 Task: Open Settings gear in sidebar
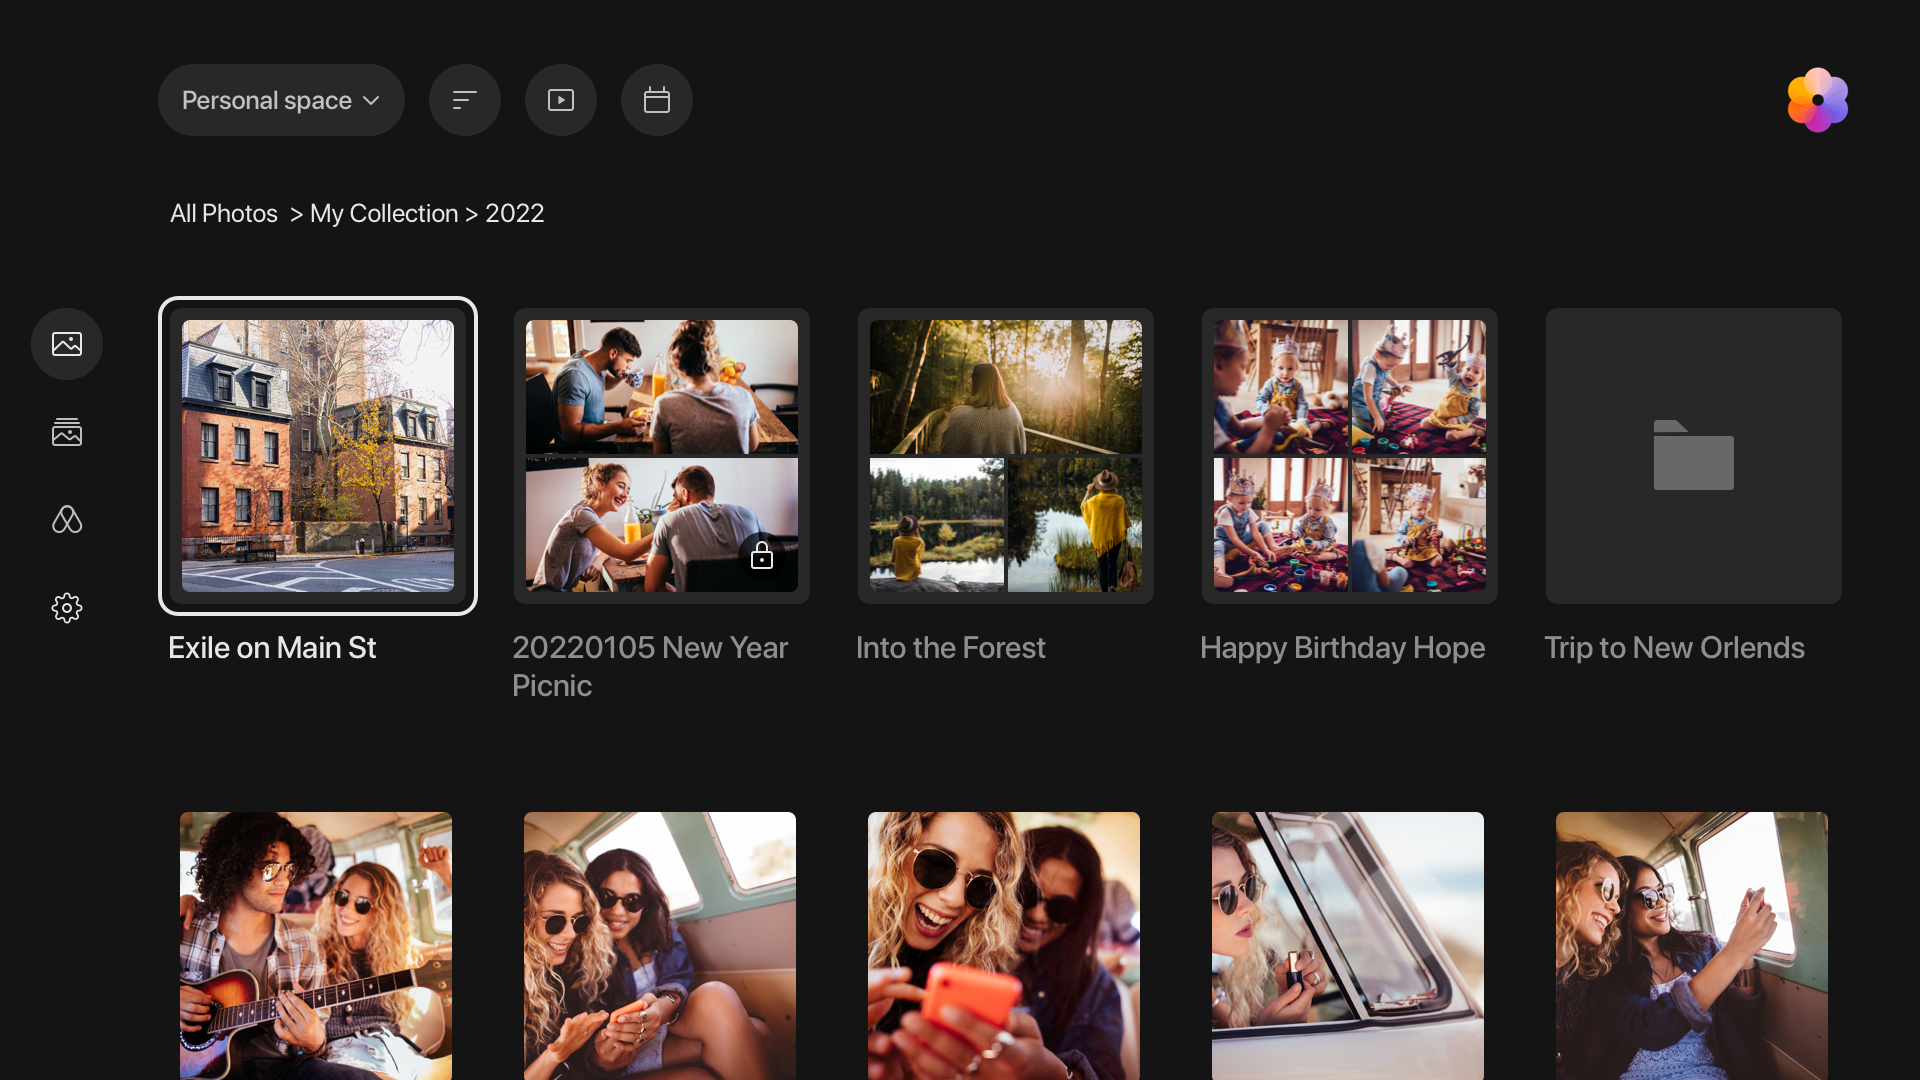click(x=67, y=607)
